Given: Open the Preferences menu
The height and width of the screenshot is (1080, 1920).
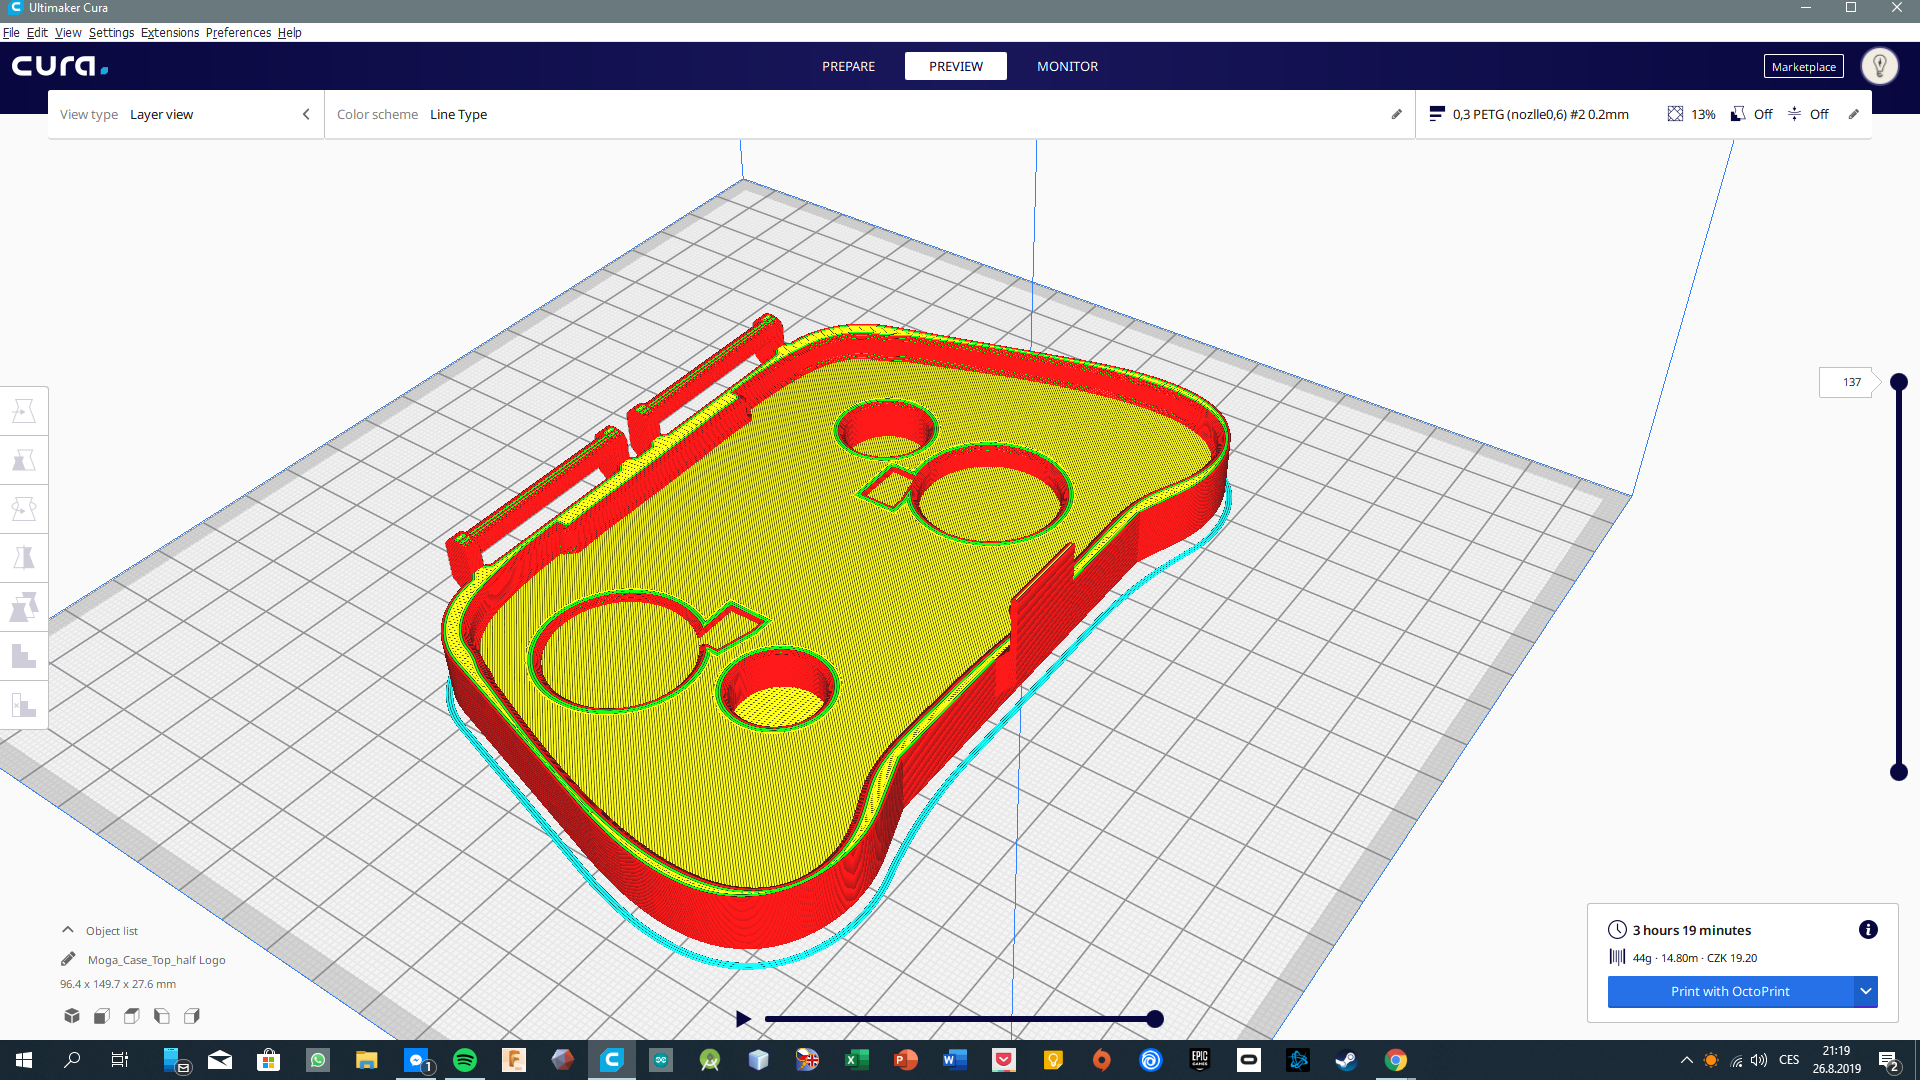Looking at the screenshot, I should [238, 32].
